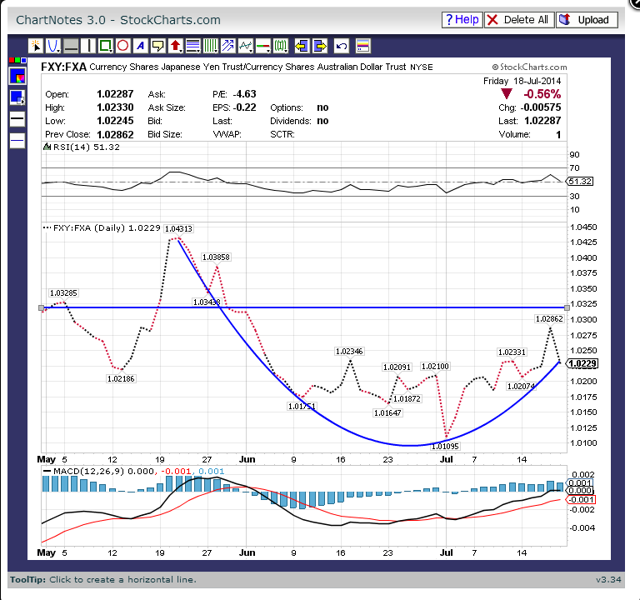Image resolution: width=640 pixels, height=600 pixels.
Task: Click the RSI(14) indicator icon
Action: [47, 147]
